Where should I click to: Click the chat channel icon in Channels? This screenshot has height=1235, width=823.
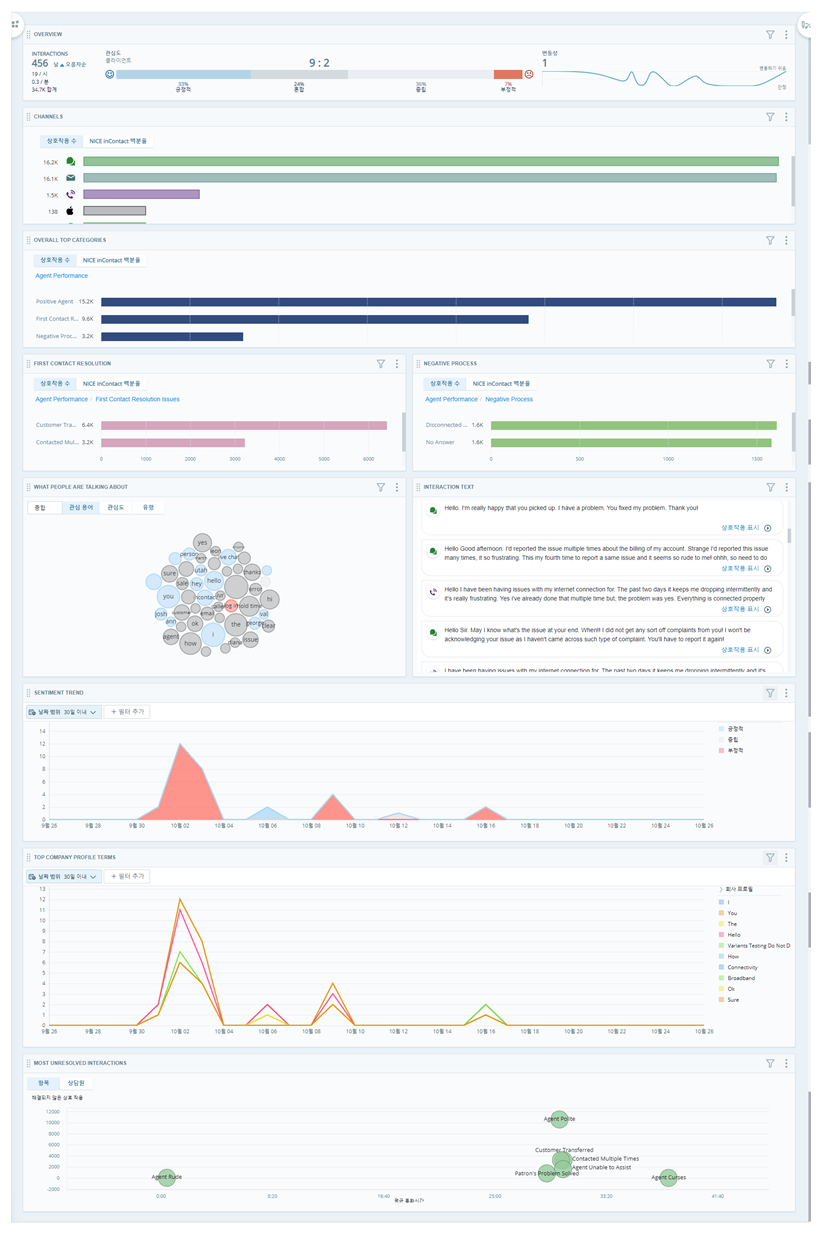pyautogui.click(x=71, y=161)
